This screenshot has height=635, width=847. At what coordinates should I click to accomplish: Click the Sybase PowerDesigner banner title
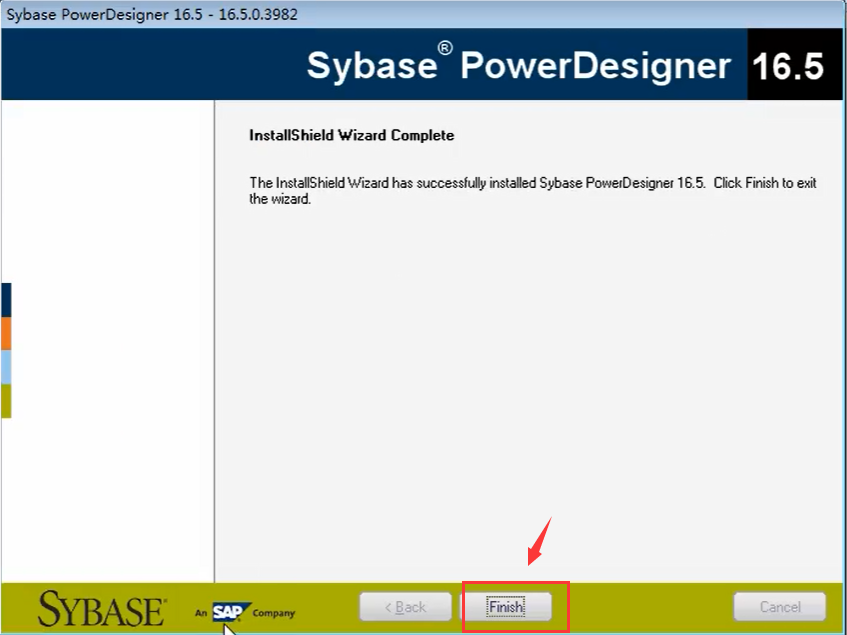pyautogui.click(x=519, y=64)
